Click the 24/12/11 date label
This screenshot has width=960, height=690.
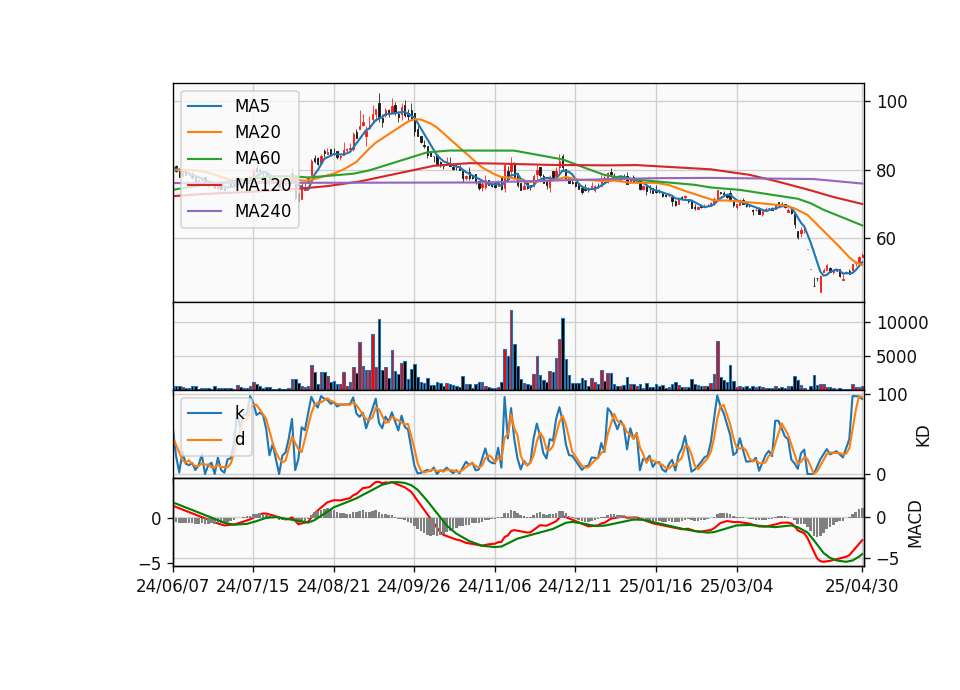(x=574, y=586)
